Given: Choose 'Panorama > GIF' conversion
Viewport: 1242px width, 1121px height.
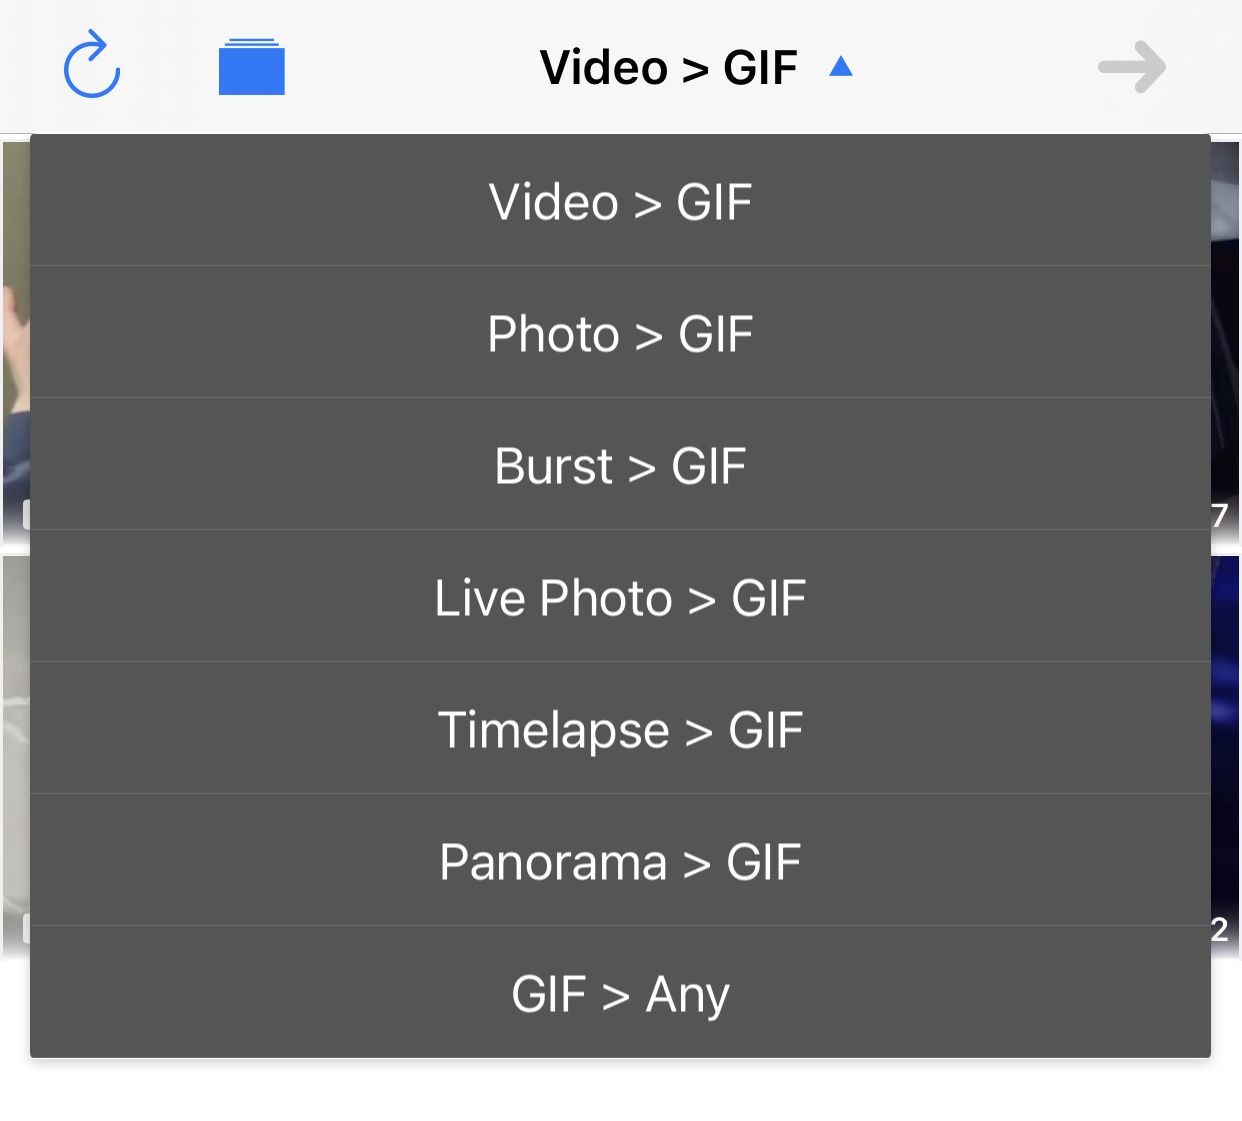Looking at the screenshot, I should (x=620, y=860).
